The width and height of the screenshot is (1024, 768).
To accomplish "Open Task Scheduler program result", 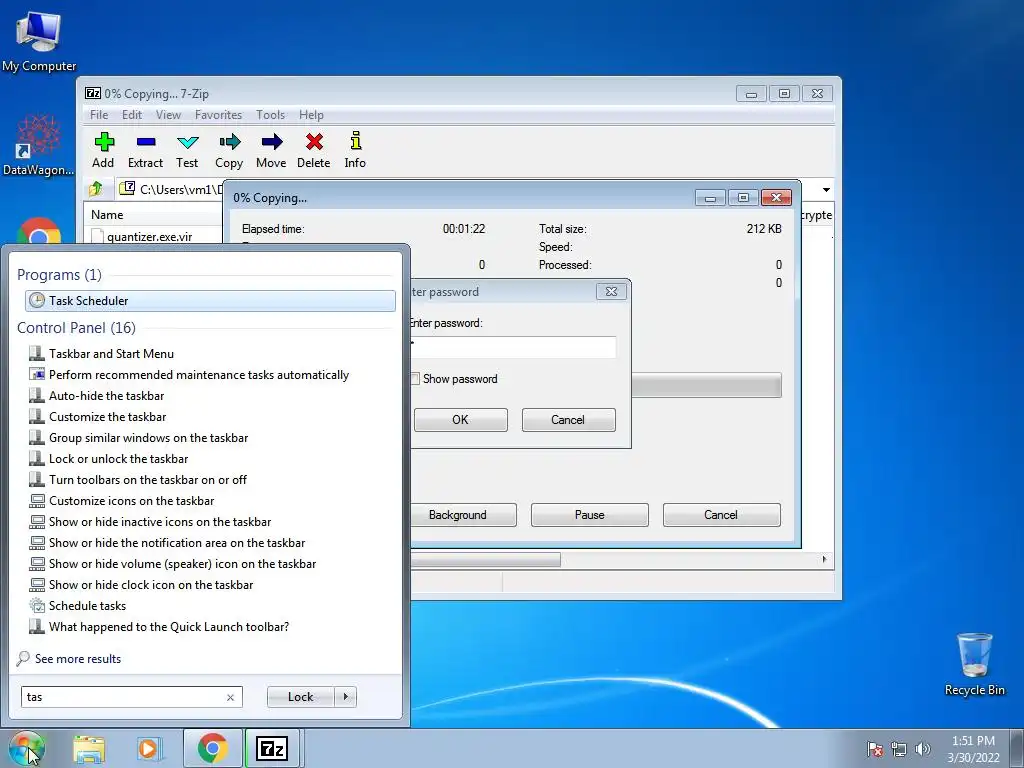I will 210,300.
